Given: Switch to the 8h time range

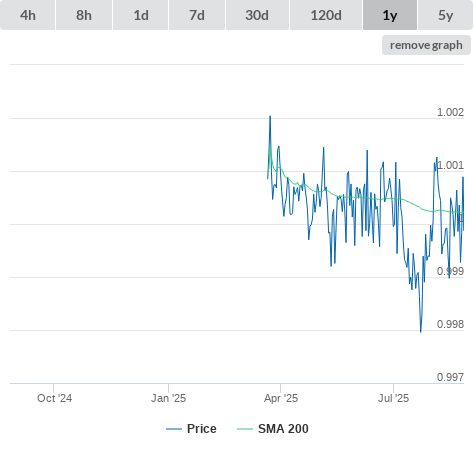Looking at the screenshot, I should pos(84,15).
